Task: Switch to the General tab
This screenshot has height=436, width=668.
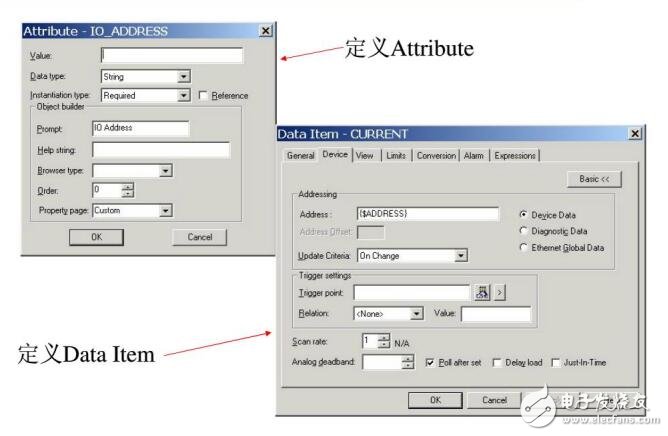Action: tap(300, 156)
